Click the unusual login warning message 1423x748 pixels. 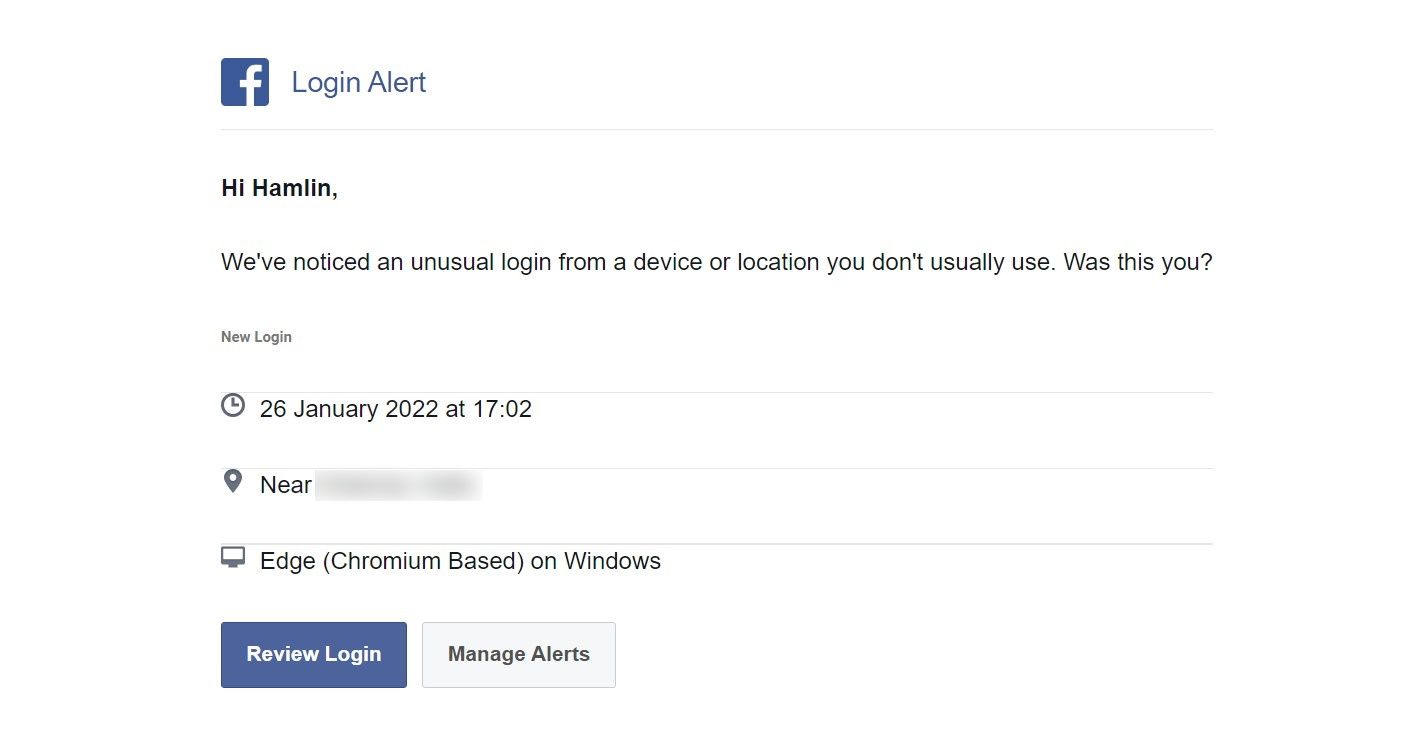716,261
